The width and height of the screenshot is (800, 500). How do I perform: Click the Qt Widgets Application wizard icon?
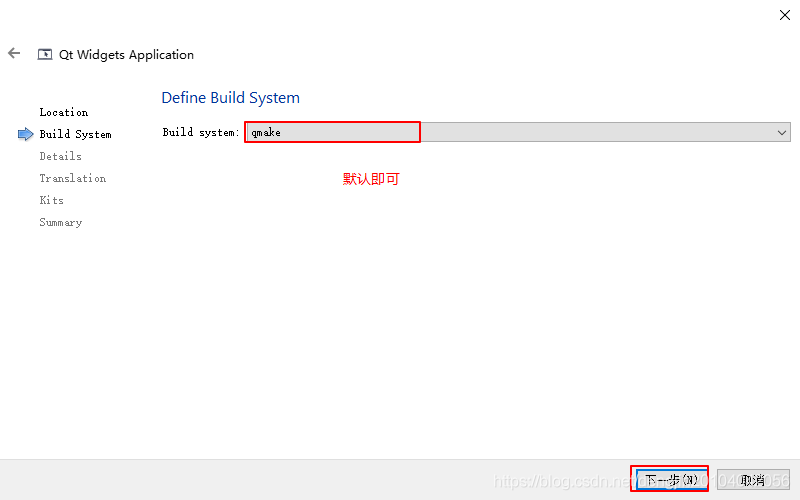45,54
